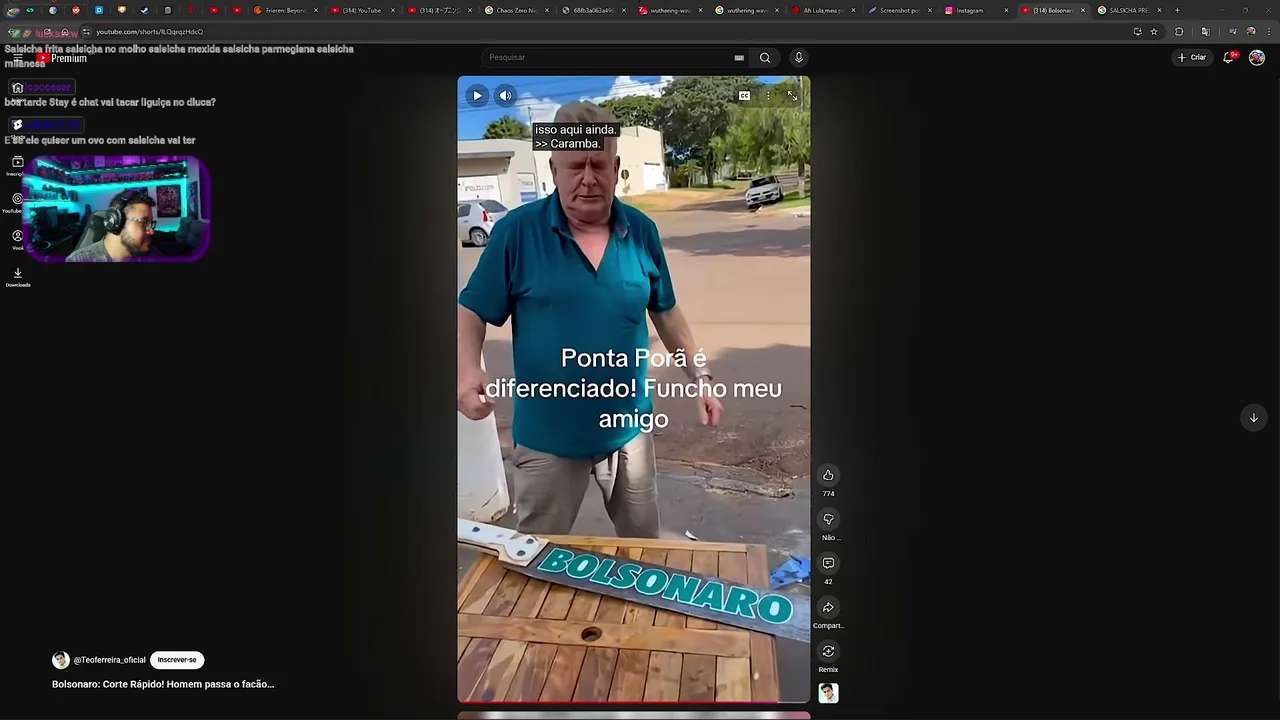Close the '(314) Bolsonaro' active tab

[x=1083, y=10]
